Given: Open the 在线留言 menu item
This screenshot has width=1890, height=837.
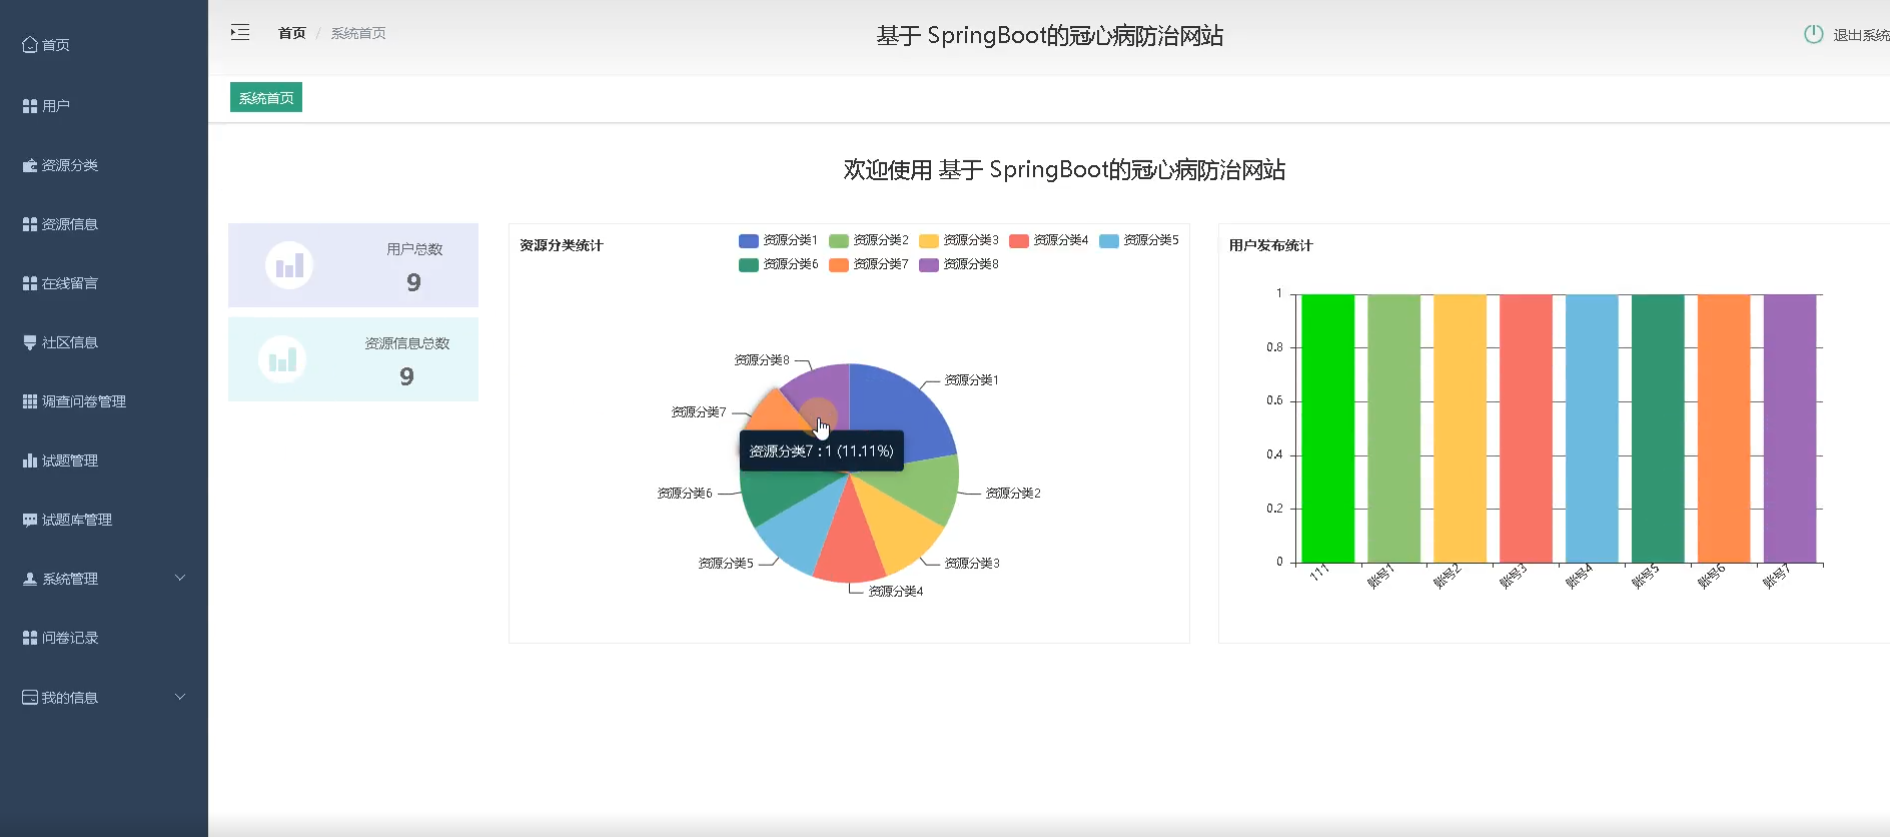Looking at the screenshot, I should click(x=104, y=283).
